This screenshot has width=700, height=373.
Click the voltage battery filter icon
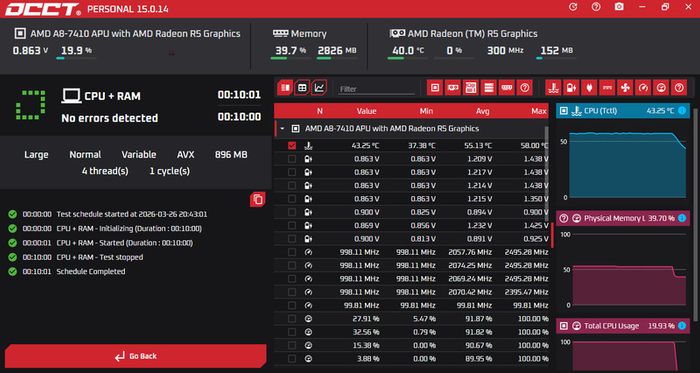[x=571, y=88]
